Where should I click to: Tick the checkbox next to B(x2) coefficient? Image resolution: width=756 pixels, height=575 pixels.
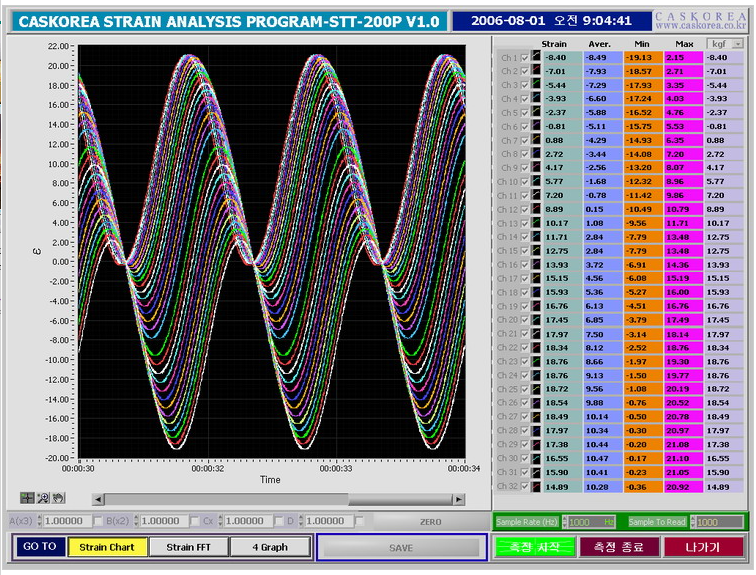[x=195, y=521]
